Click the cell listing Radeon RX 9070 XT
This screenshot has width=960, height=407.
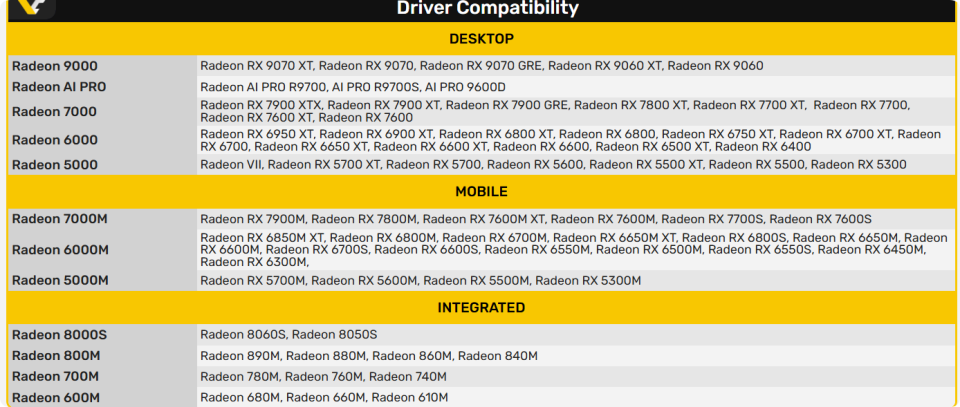[x=576, y=66]
